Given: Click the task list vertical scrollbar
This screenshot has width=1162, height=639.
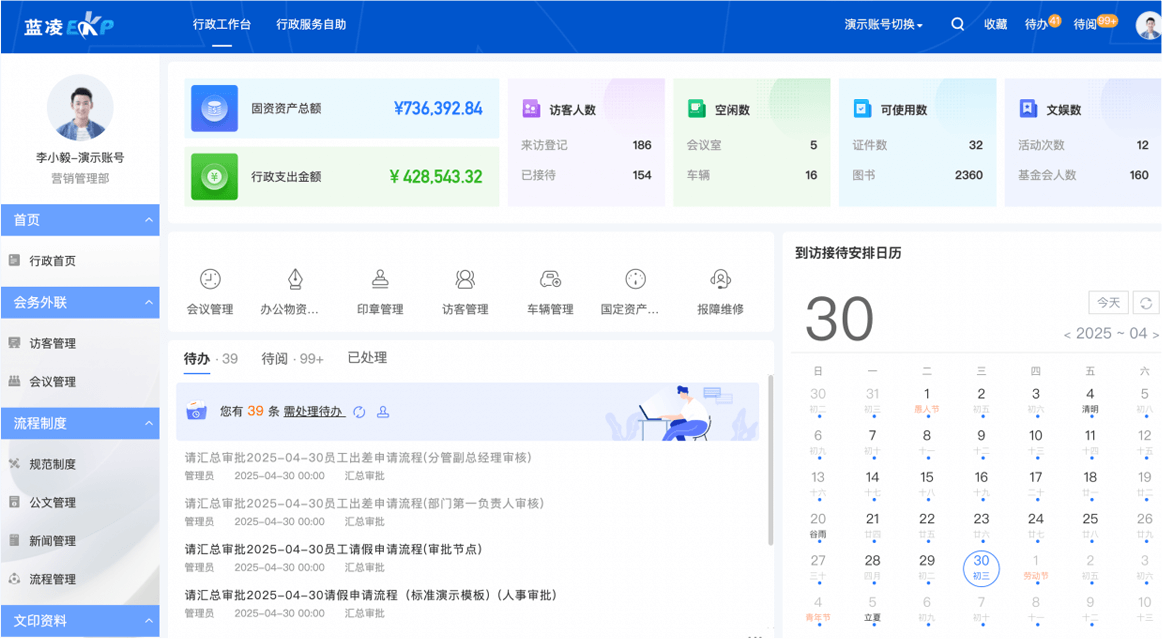Looking at the screenshot, I should 769,460.
